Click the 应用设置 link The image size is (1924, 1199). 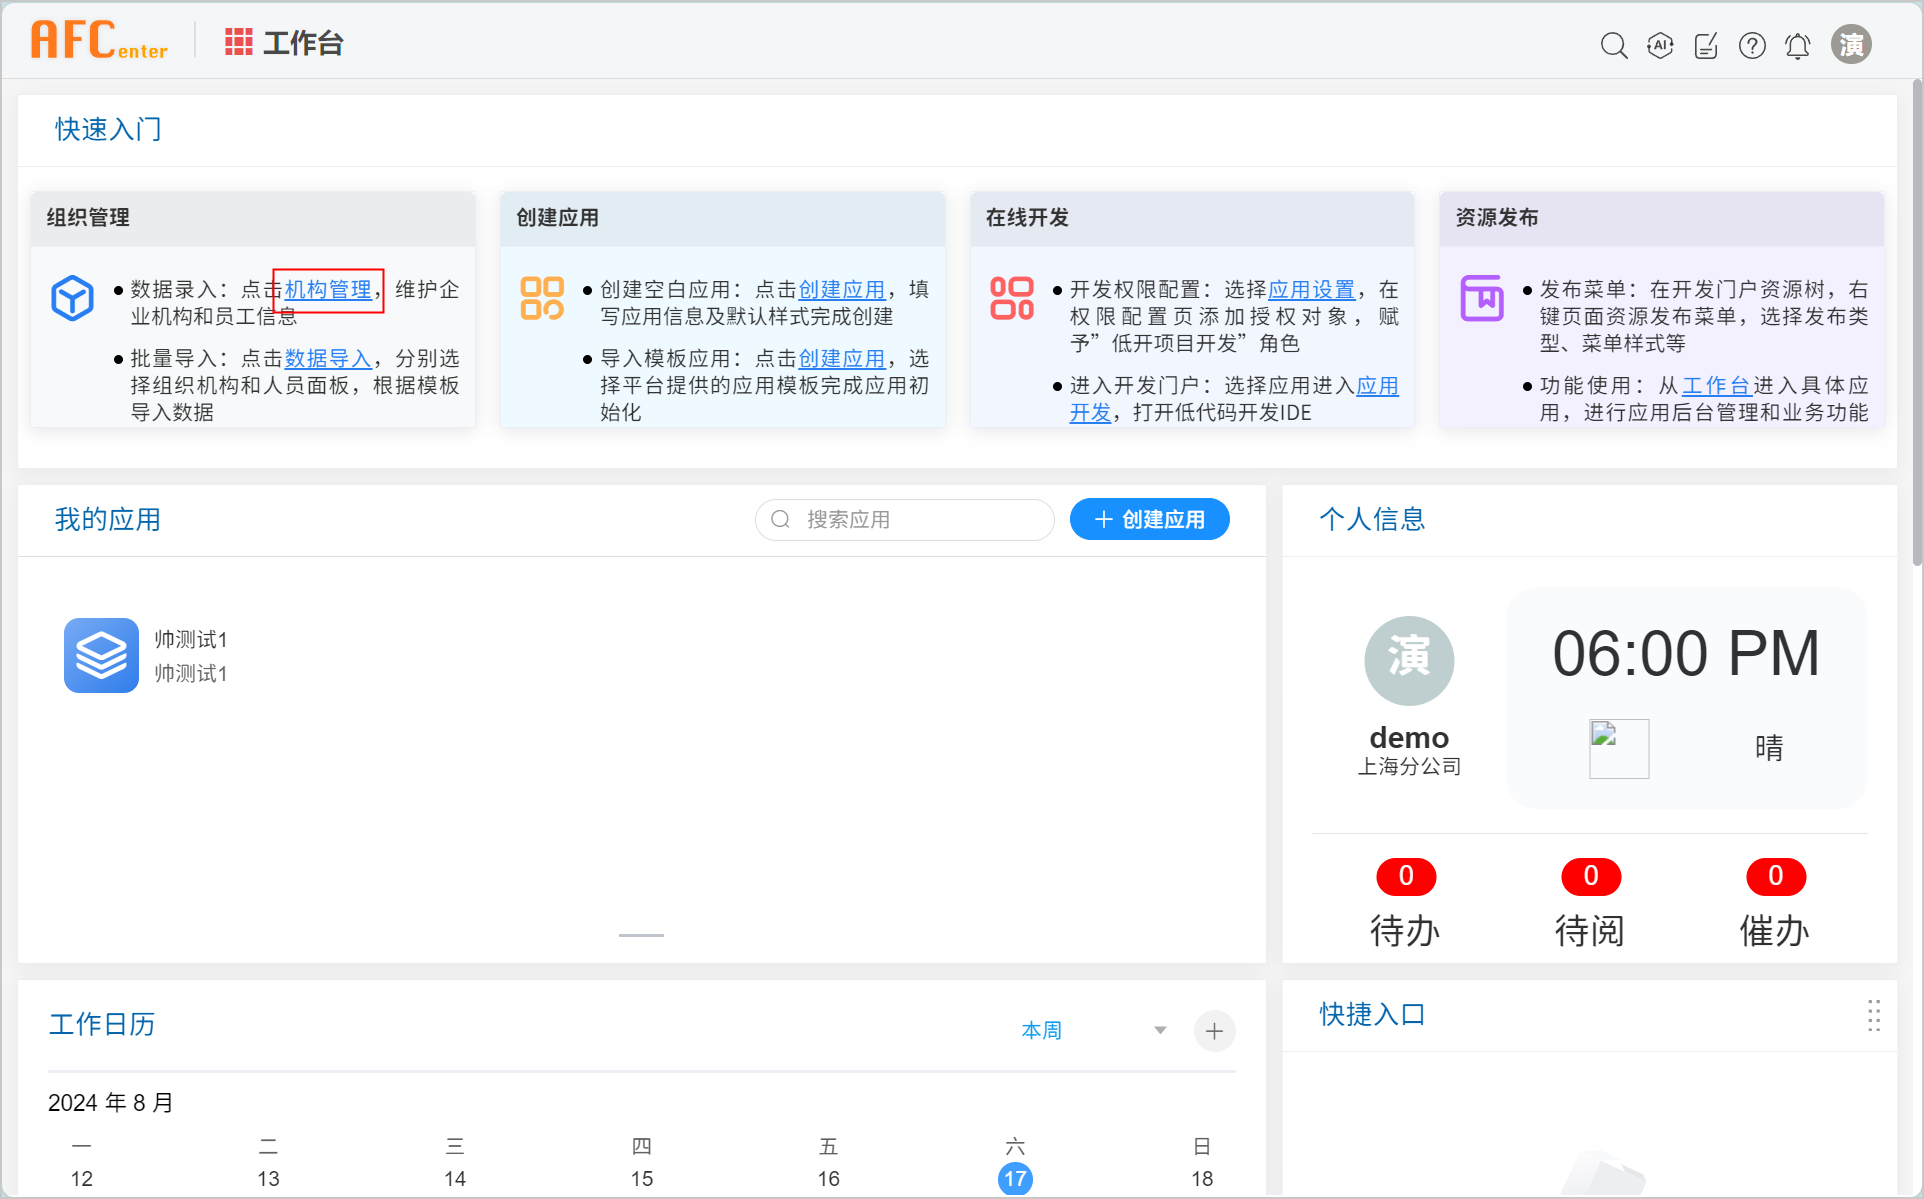tap(1311, 290)
